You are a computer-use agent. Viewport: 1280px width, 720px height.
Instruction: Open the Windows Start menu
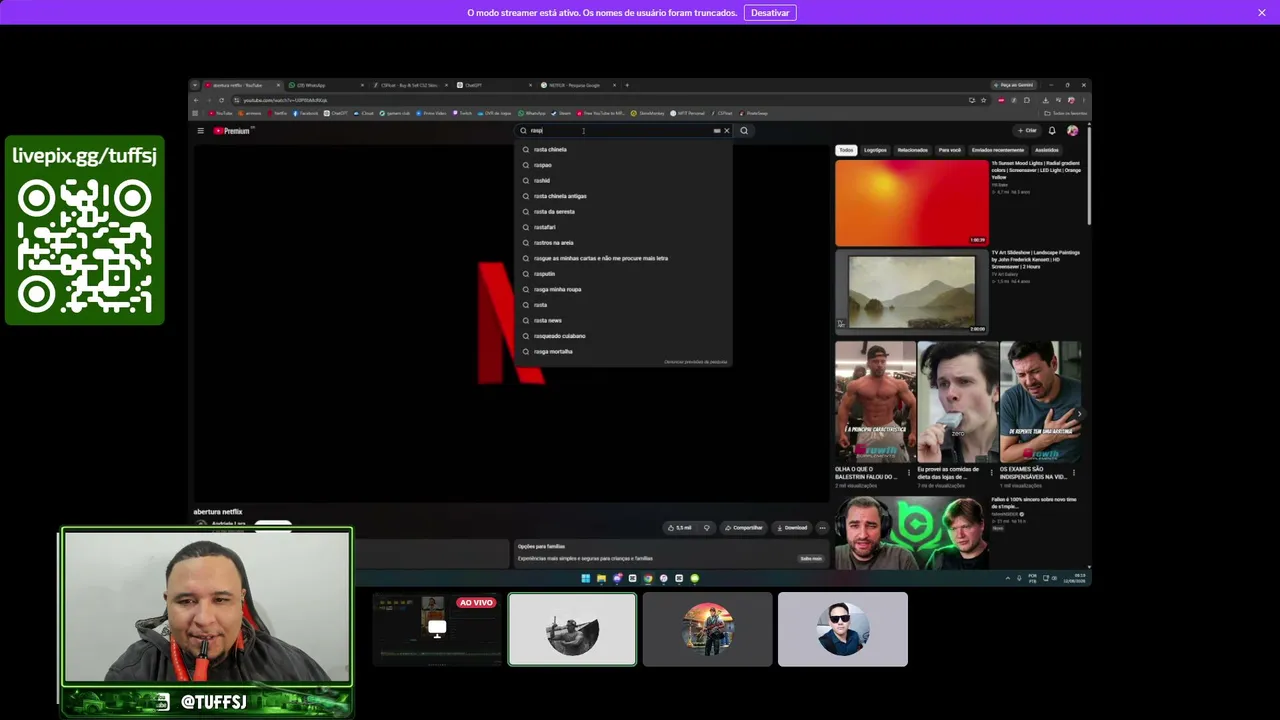click(586, 578)
